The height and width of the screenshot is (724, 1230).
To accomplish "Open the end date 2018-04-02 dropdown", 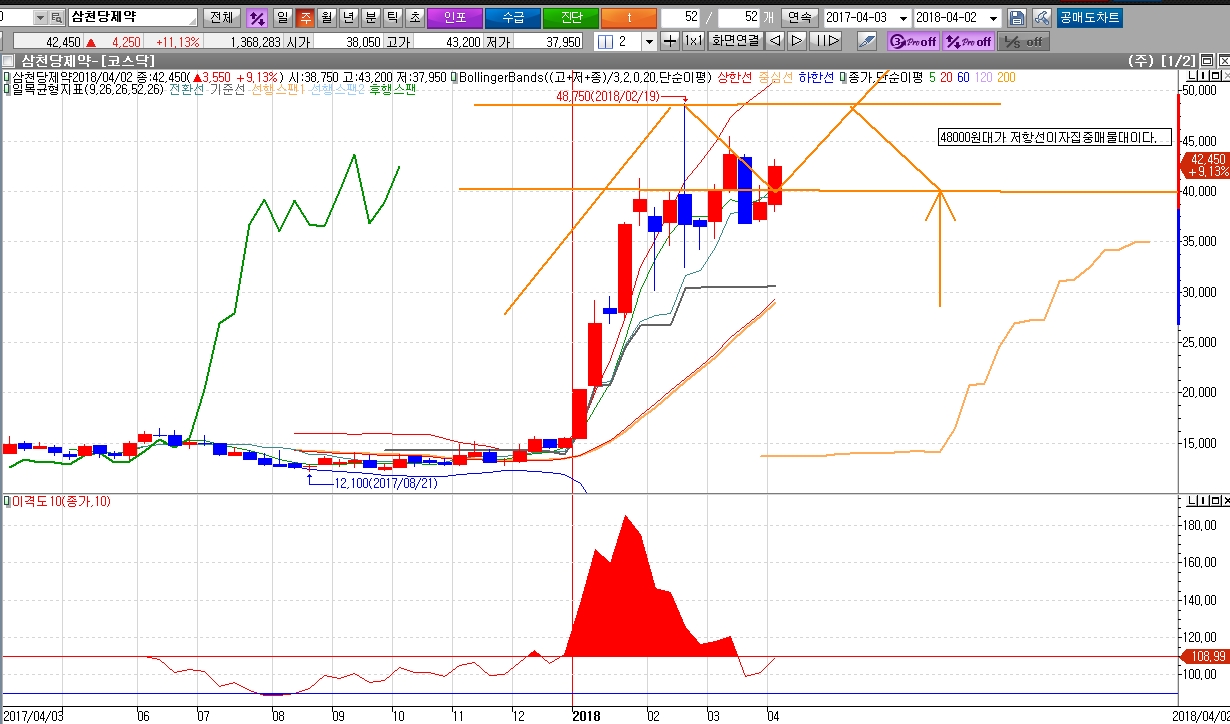I will click(x=994, y=18).
